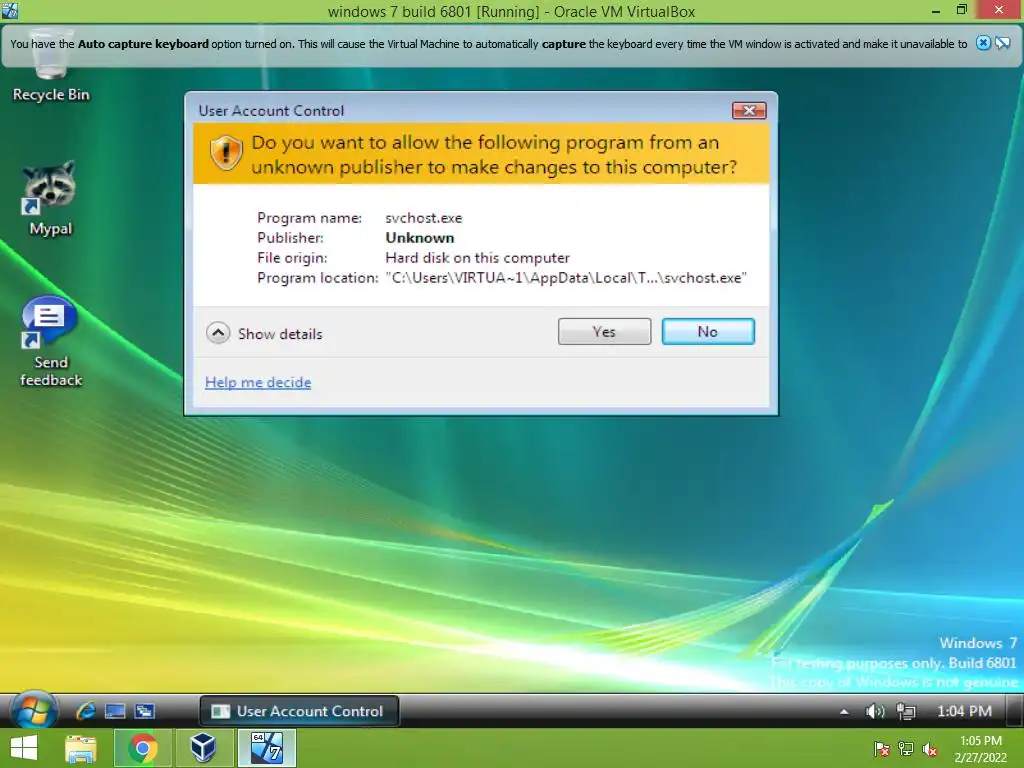
Task: Expand Show details chevron
Action: pyautogui.click(x=218, y=333)
